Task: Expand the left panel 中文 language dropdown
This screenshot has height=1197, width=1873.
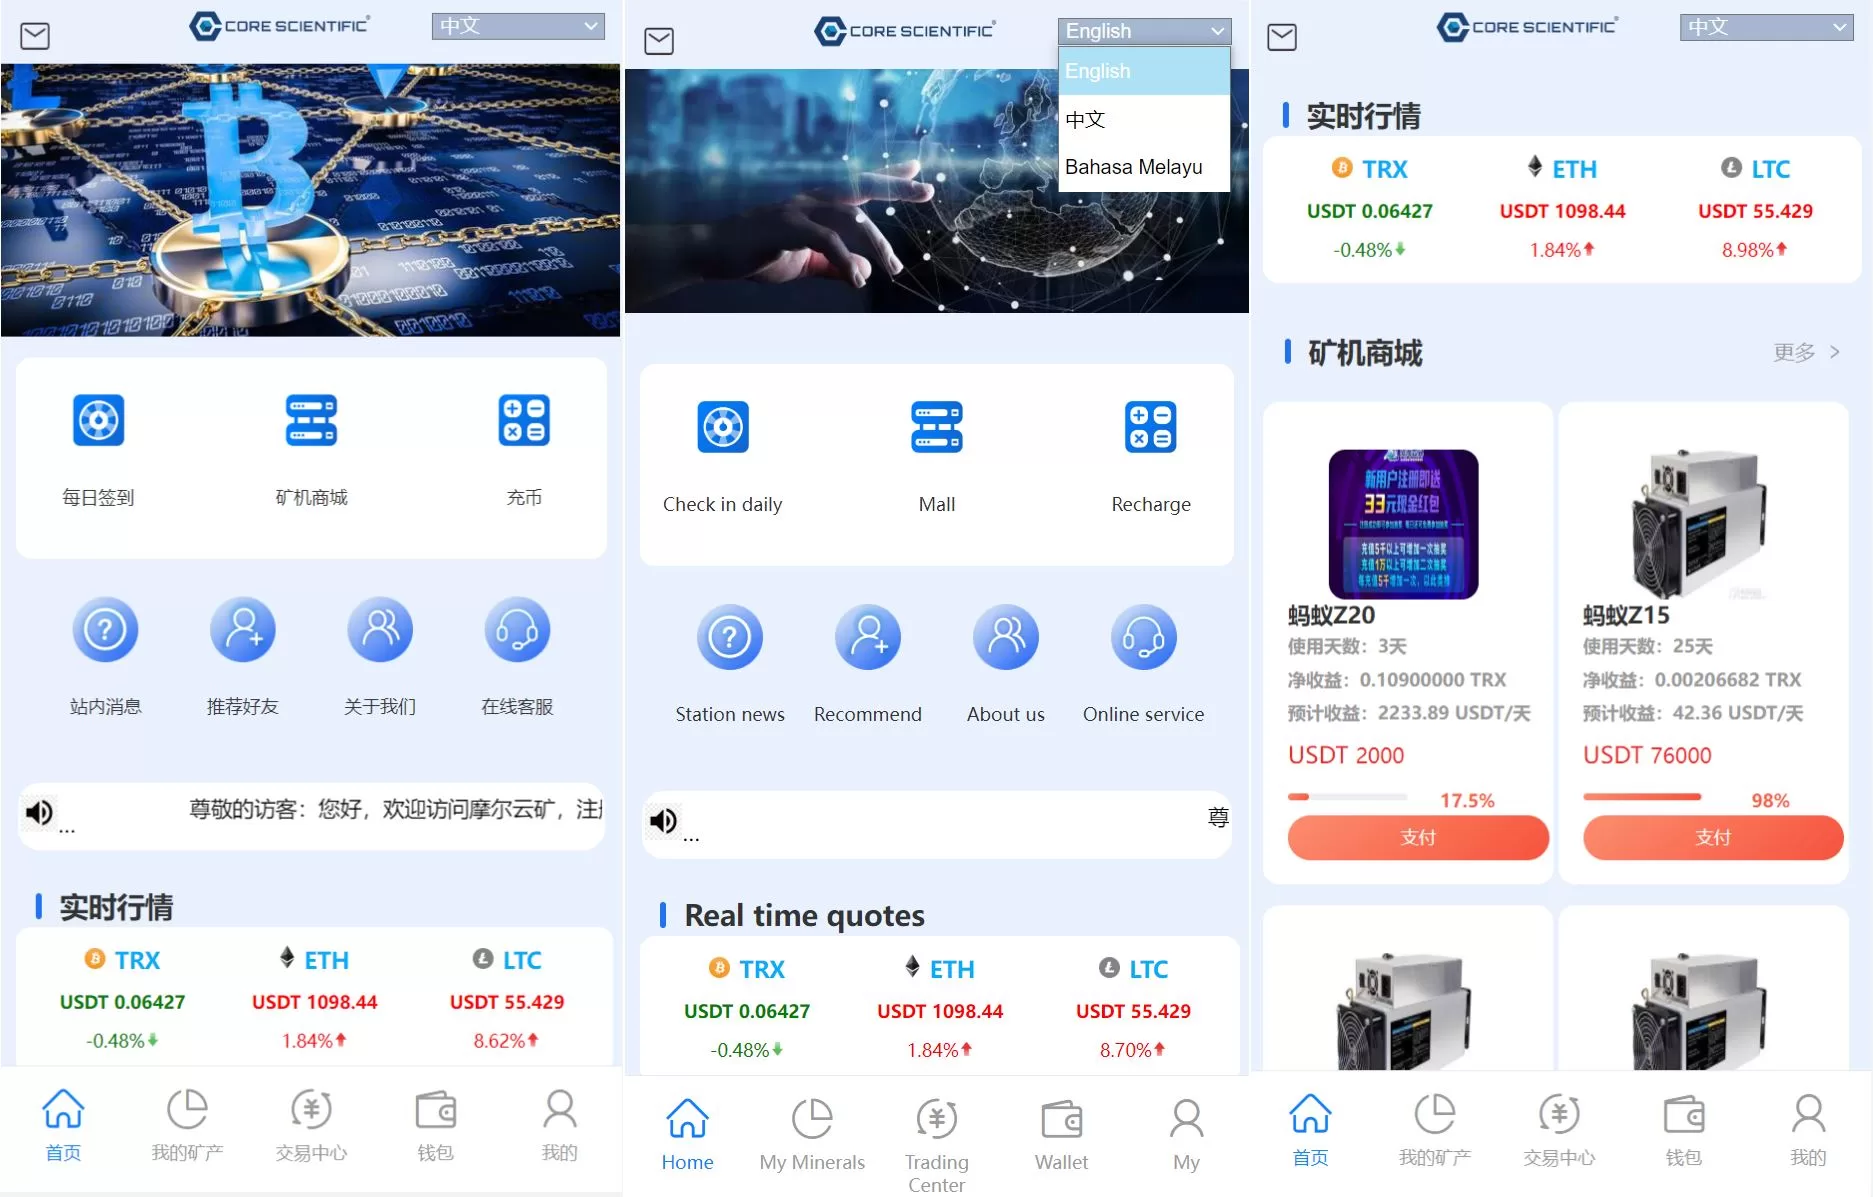Action: (518, 26)
